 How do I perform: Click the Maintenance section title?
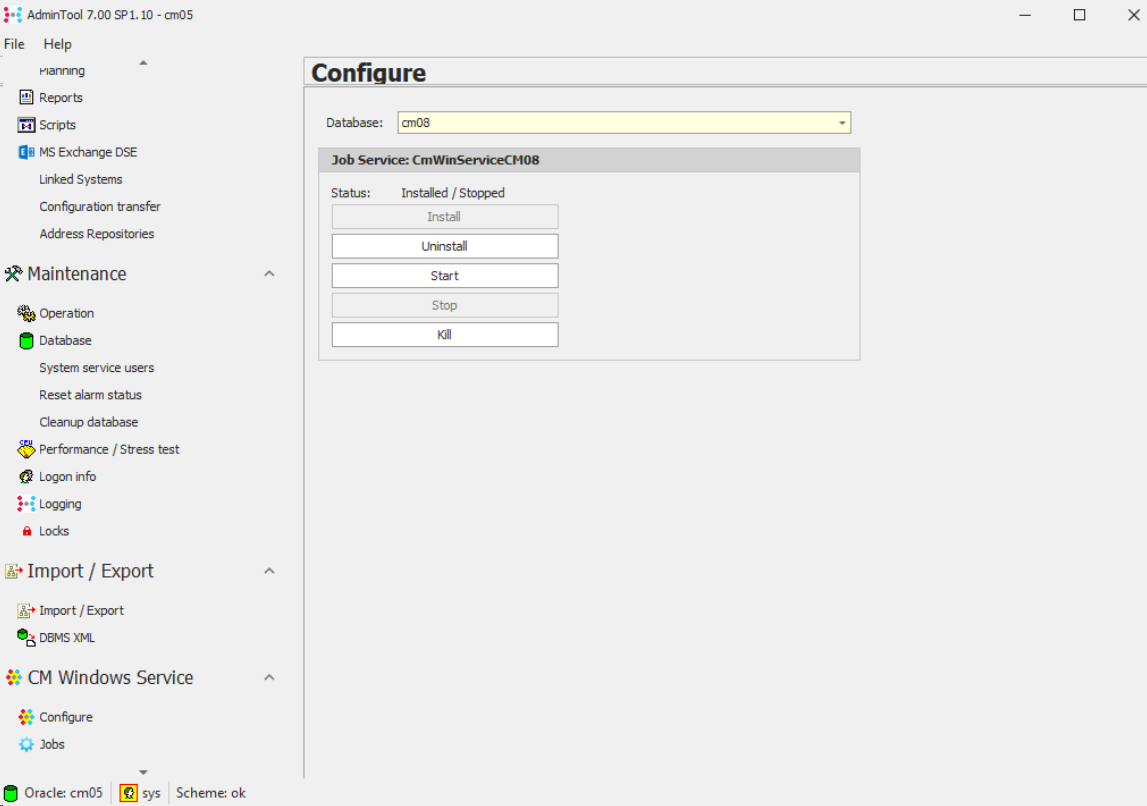tap(77, 274)
